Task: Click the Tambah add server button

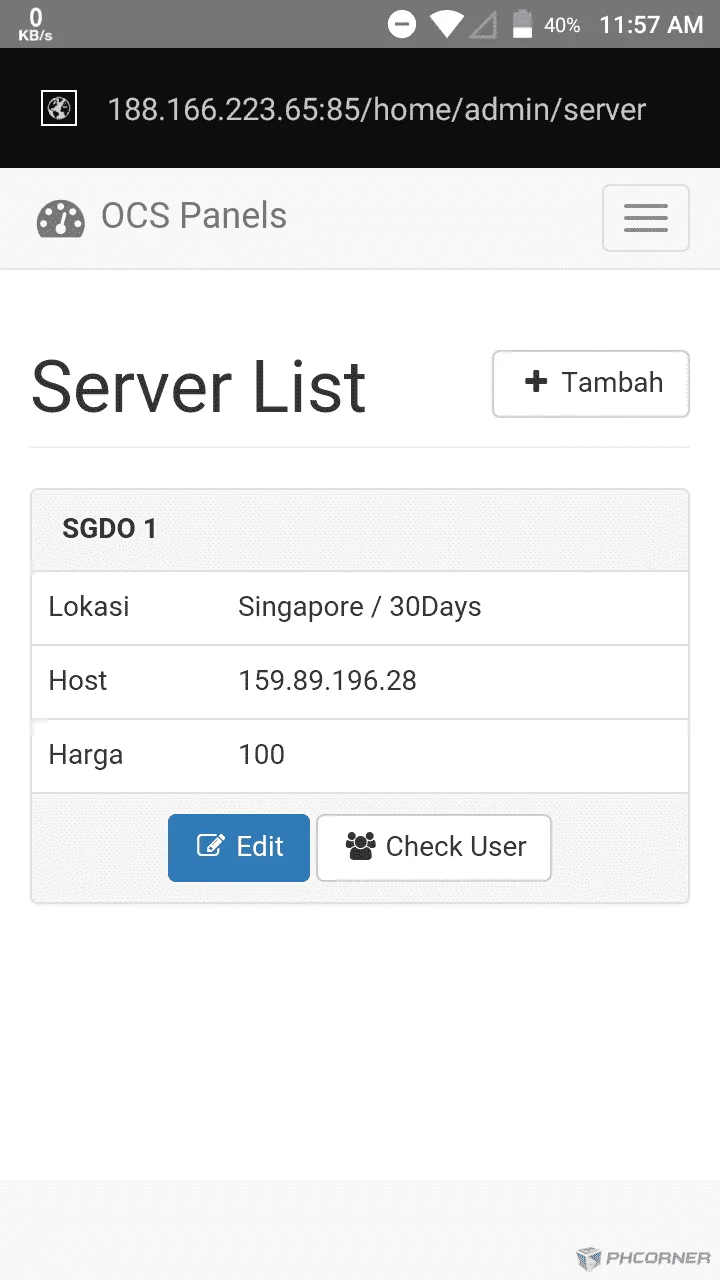Action: tap(590, 383)
